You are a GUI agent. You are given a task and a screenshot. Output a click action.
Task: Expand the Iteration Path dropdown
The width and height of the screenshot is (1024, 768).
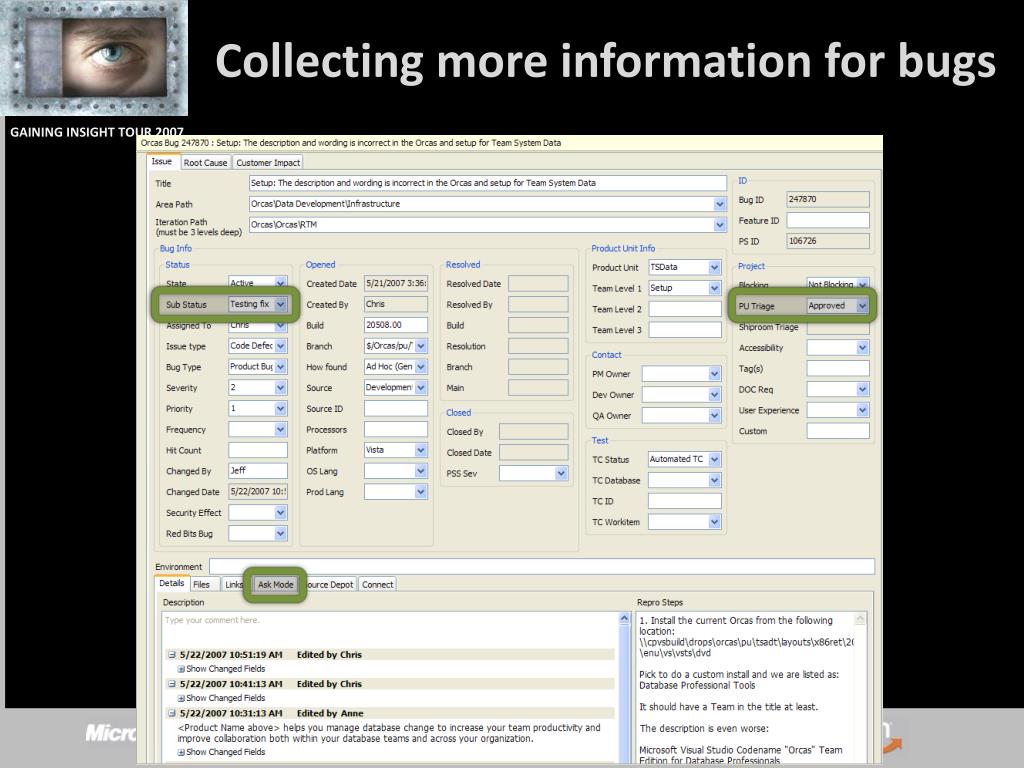(x=719, y=225)
